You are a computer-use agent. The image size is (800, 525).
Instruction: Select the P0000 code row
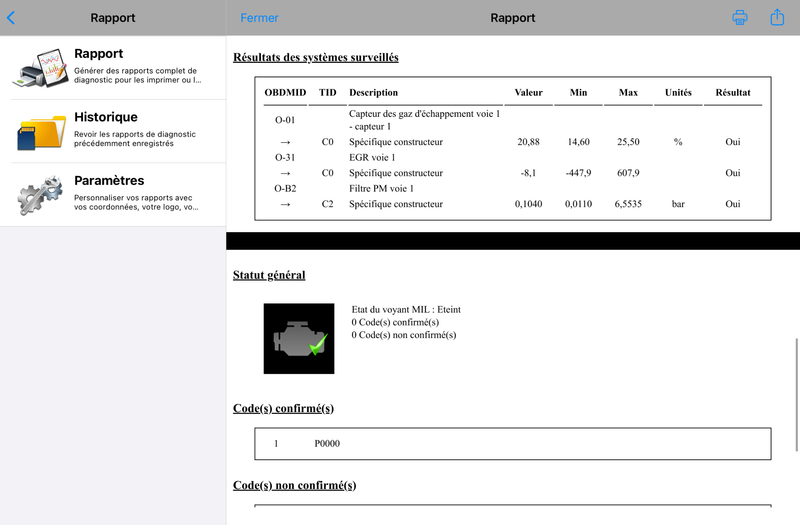pyautogui.click(x=513, y=444)
